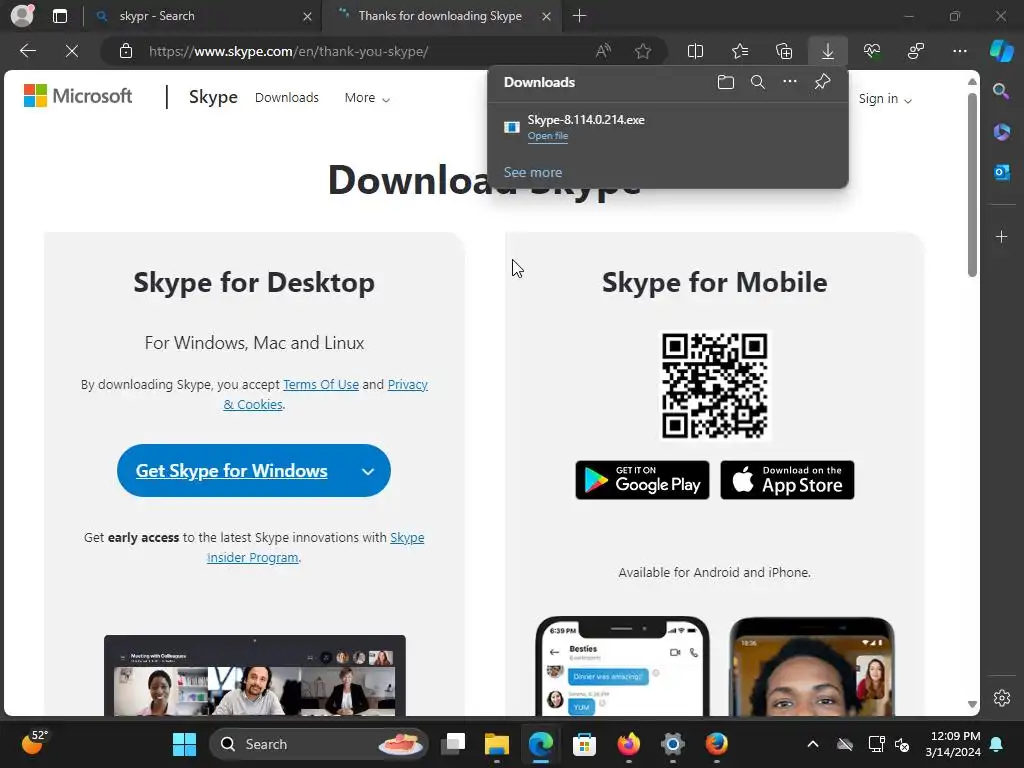The height and width of the screenshot is (768, 1024).
Task: Open Edge Settings and more menu
Action: (960, 51)
